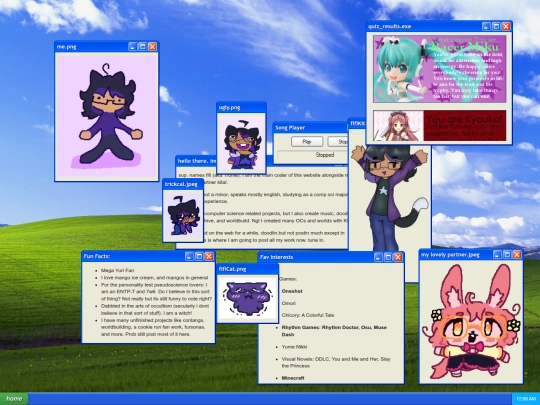Click the fifiCat.png title bar

248,269
